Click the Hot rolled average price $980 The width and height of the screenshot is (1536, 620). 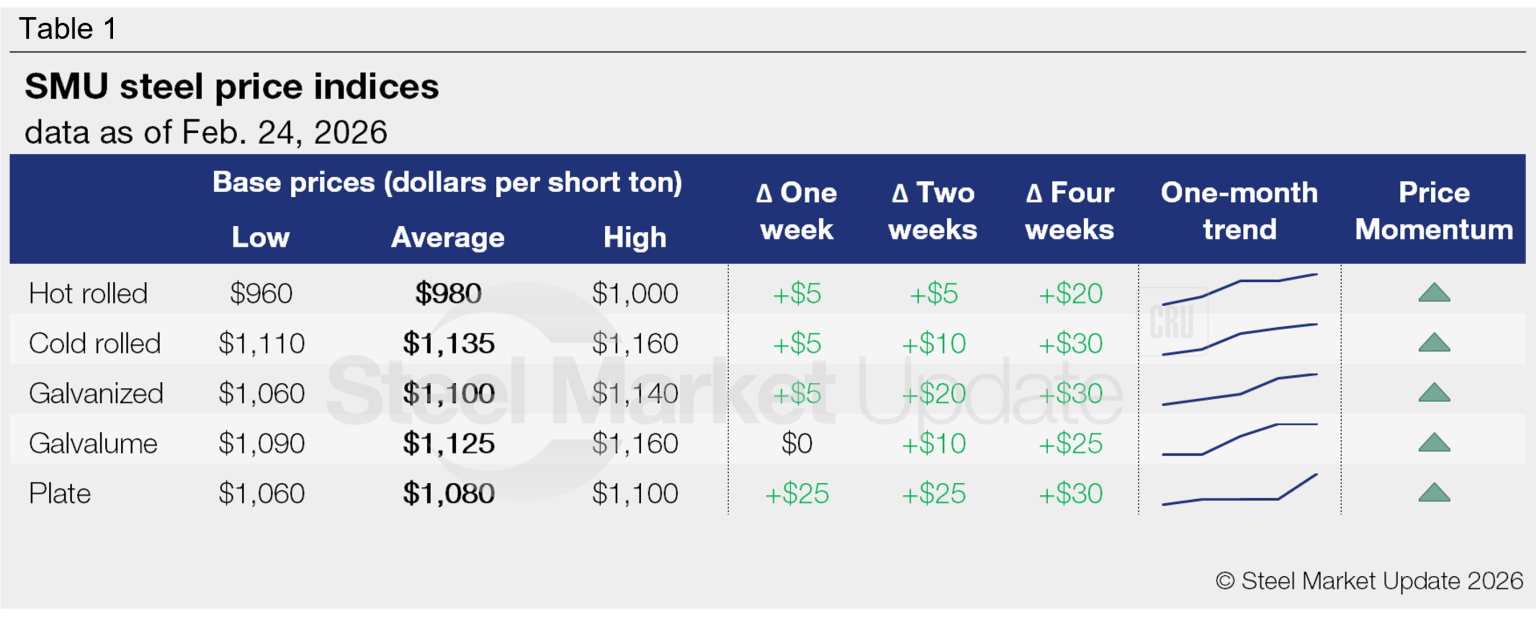pos(449,294)
